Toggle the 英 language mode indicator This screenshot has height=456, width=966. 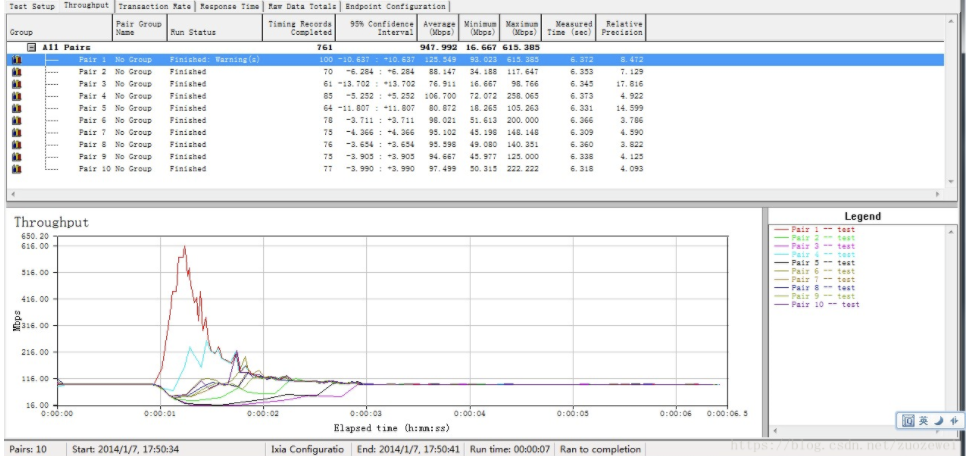click(923, 421)
